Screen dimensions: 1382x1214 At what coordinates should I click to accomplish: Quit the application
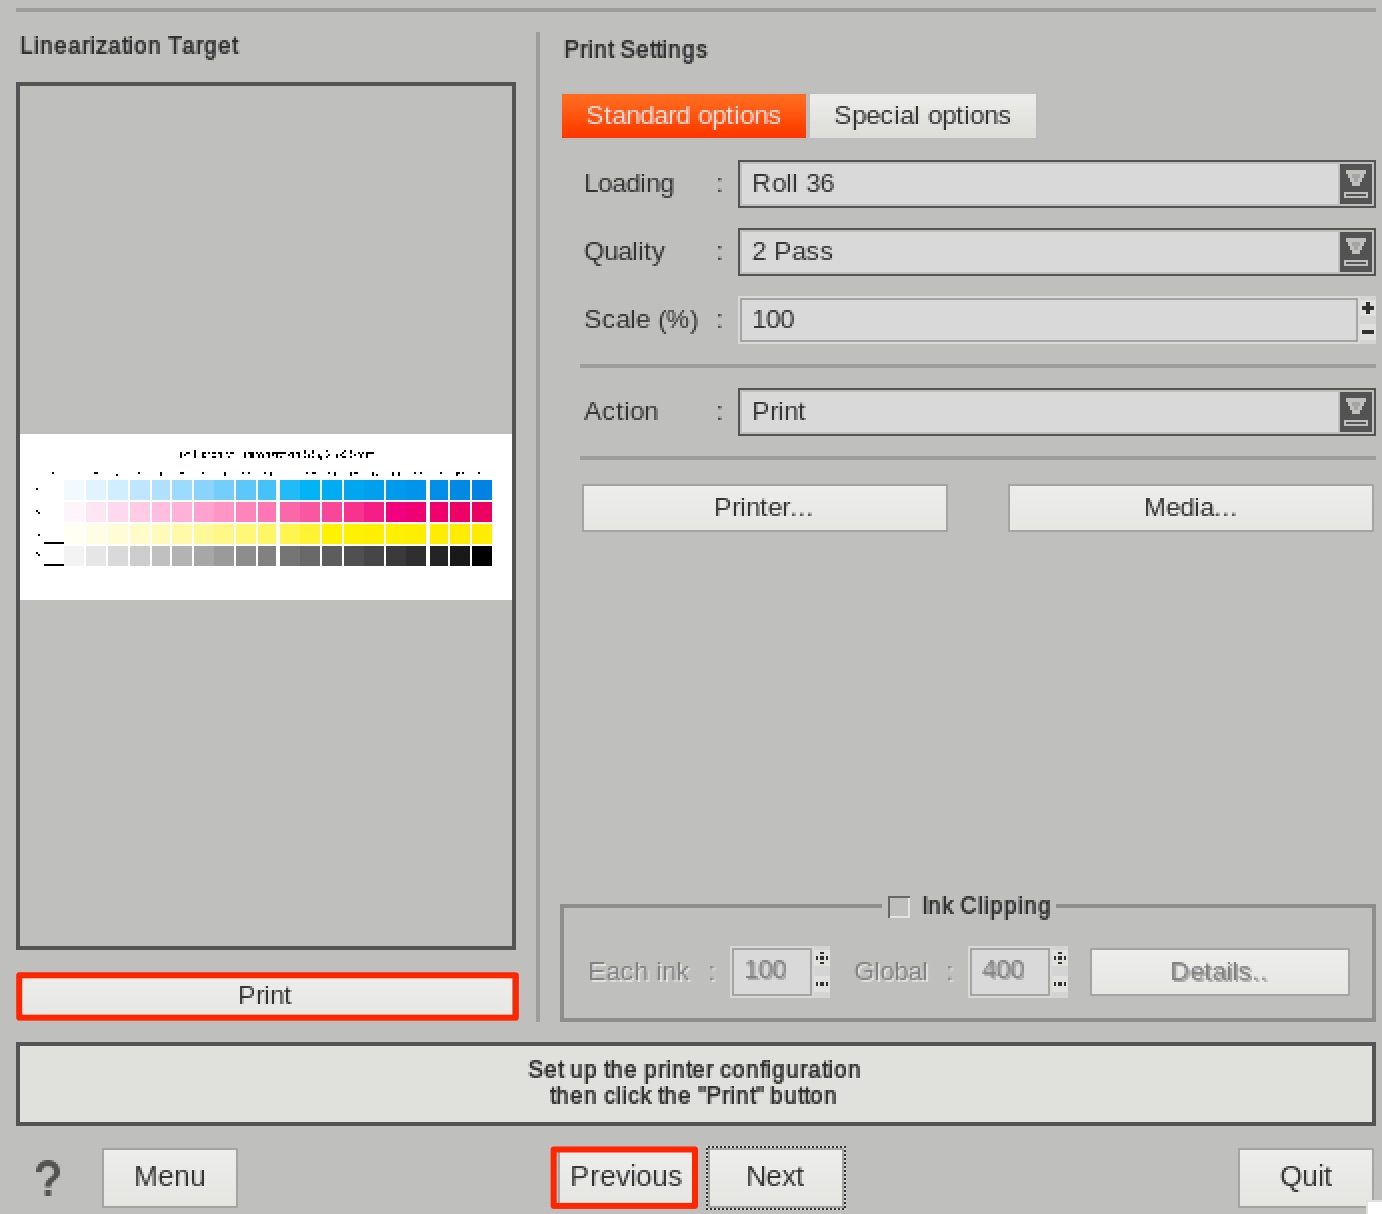point(1304,1177)
